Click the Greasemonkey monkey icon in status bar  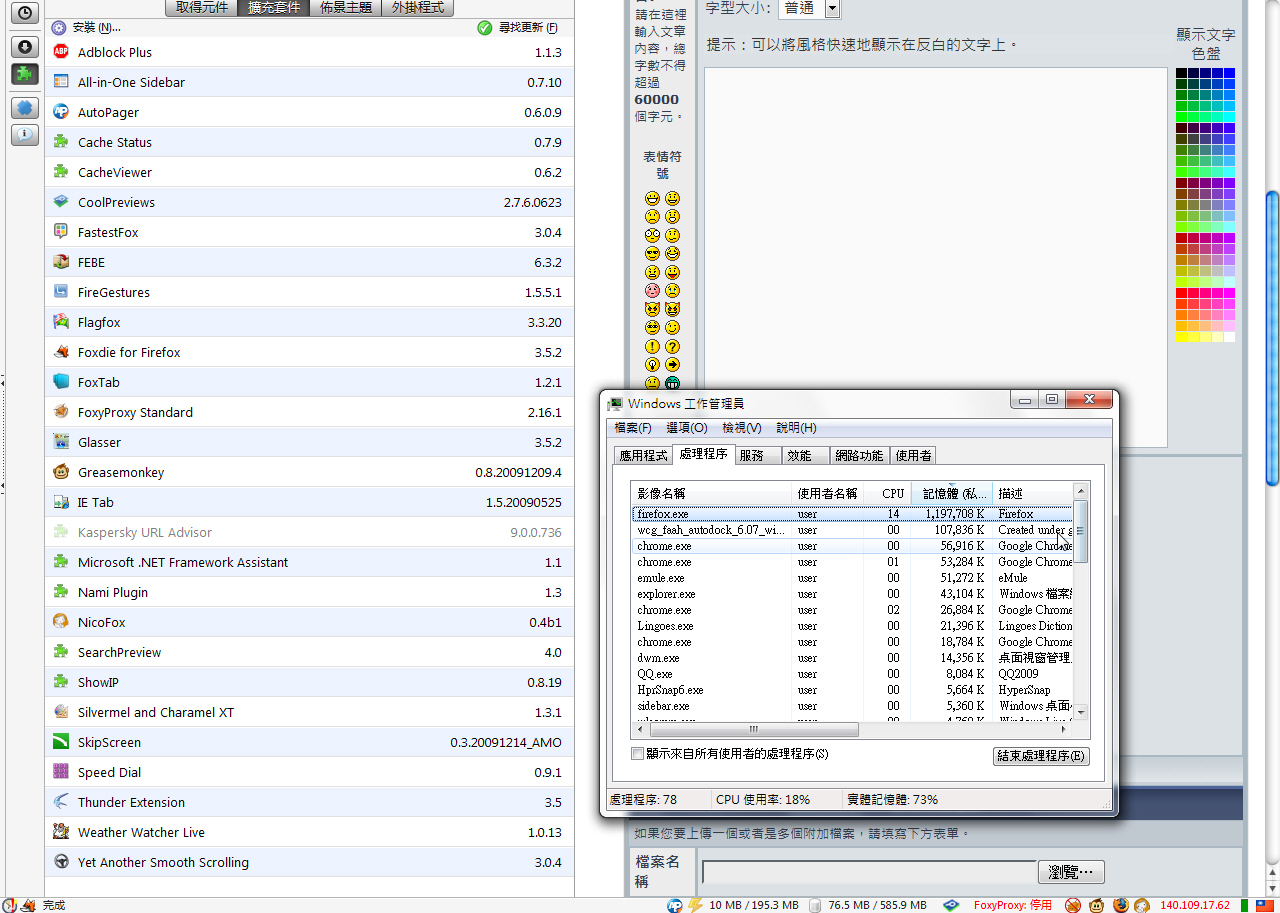coord(1097,905)
